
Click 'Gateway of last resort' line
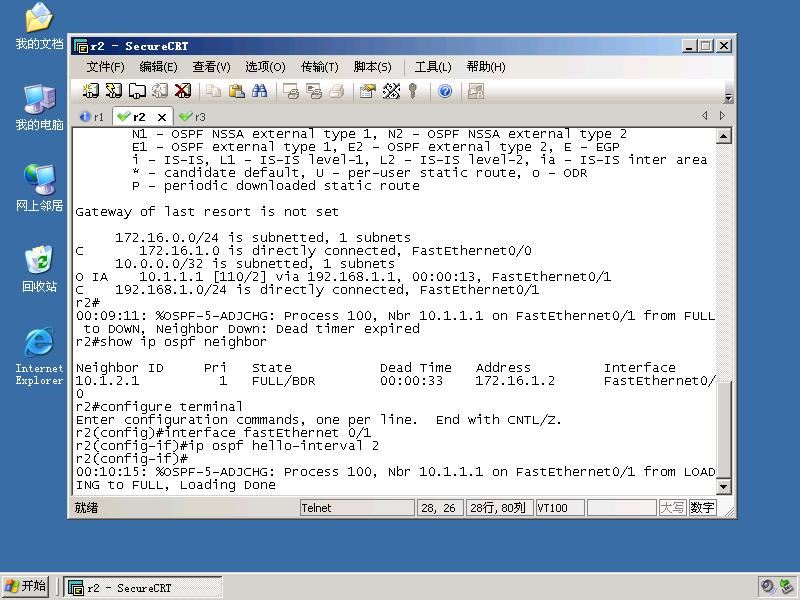[207, 212]
